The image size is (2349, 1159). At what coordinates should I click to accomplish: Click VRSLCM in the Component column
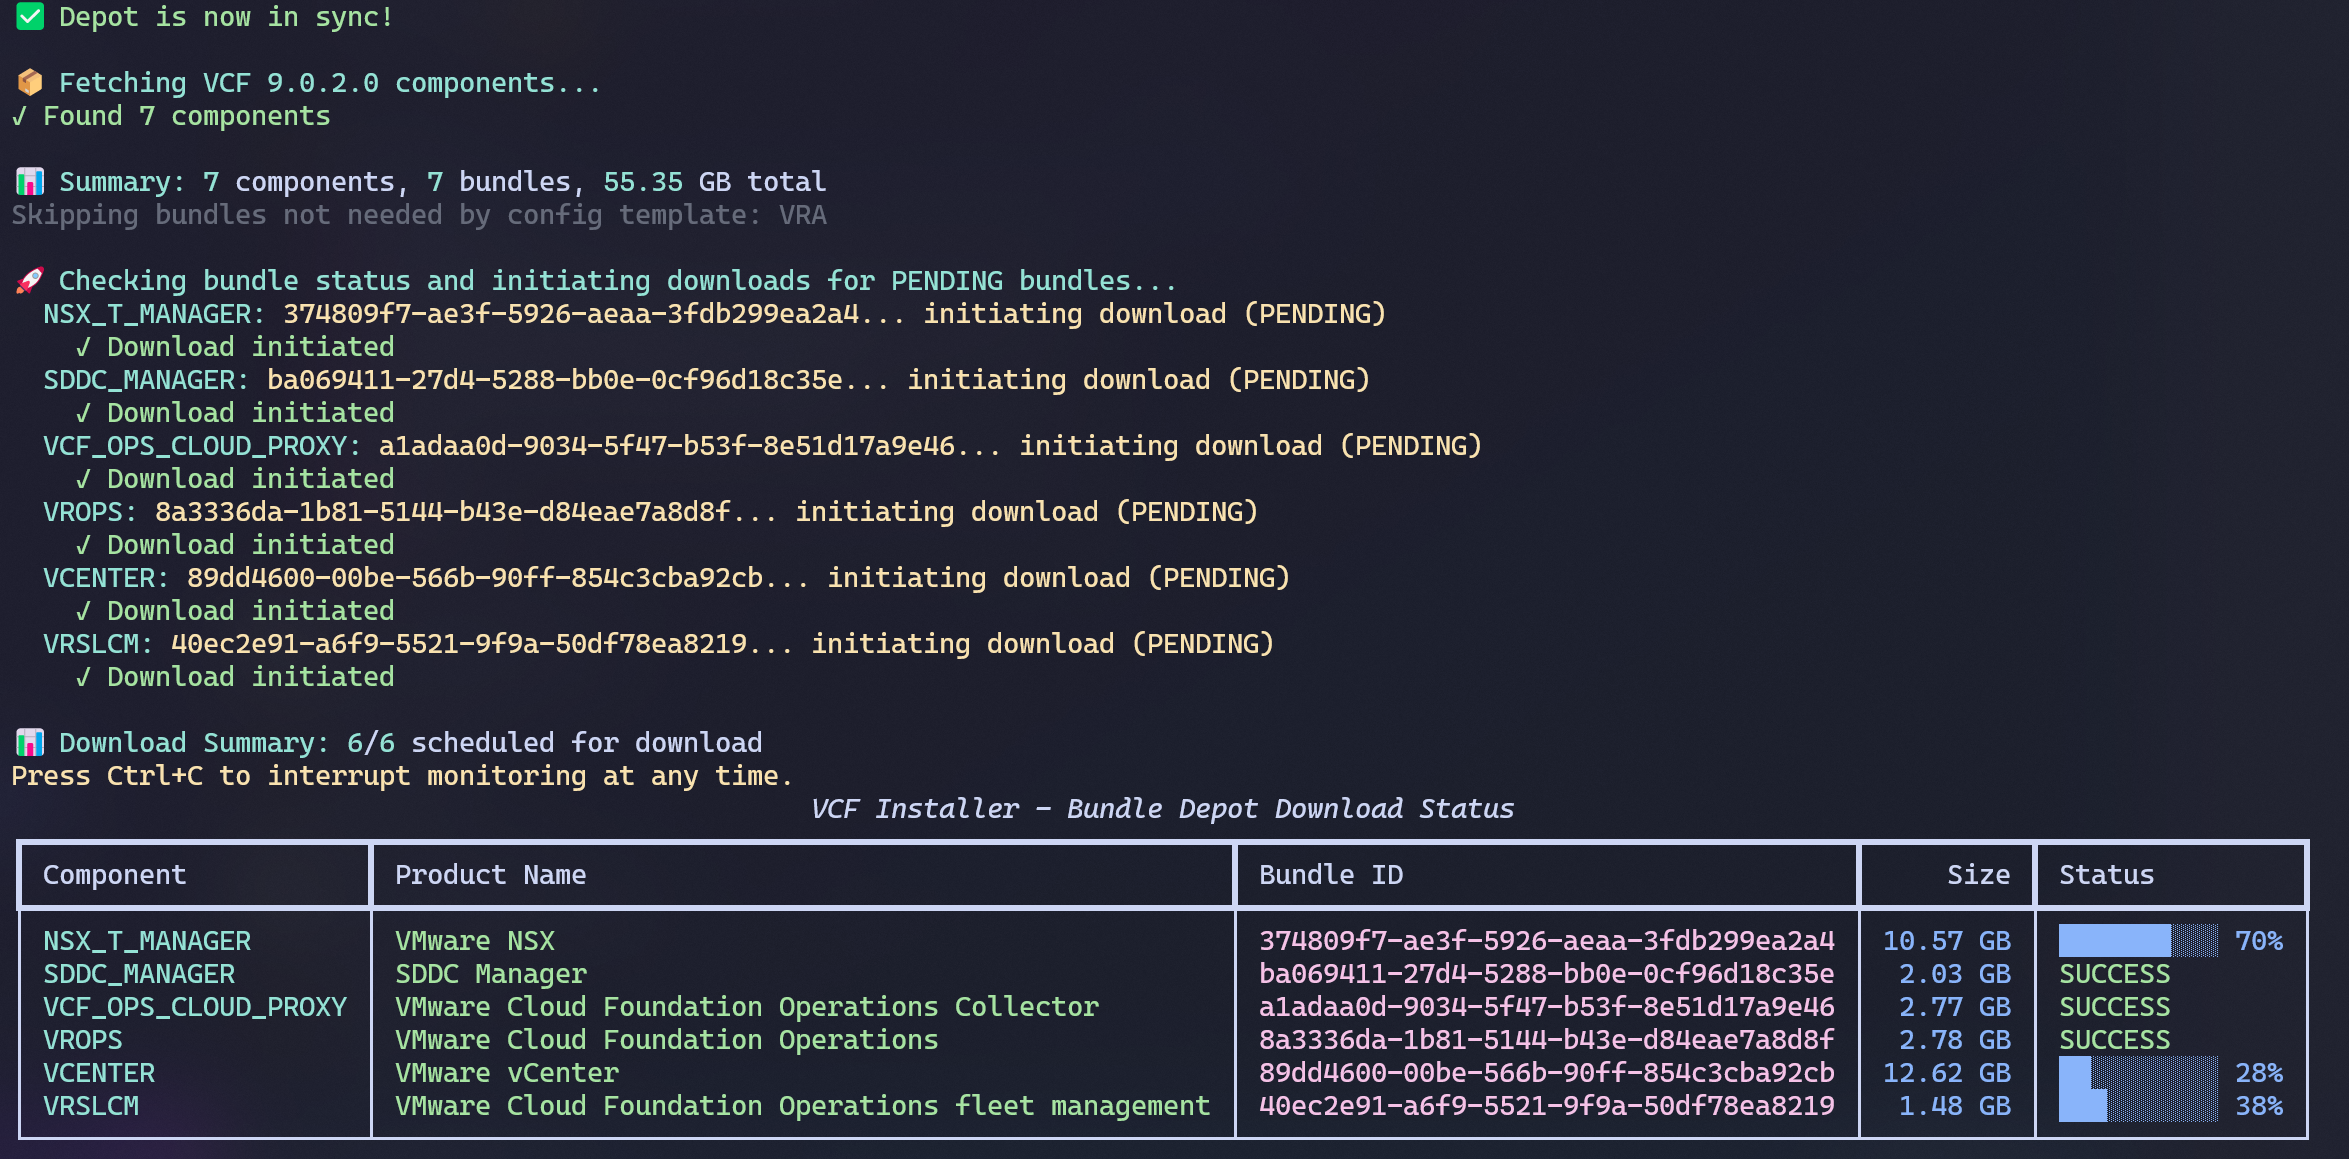tap(91, 1106)
